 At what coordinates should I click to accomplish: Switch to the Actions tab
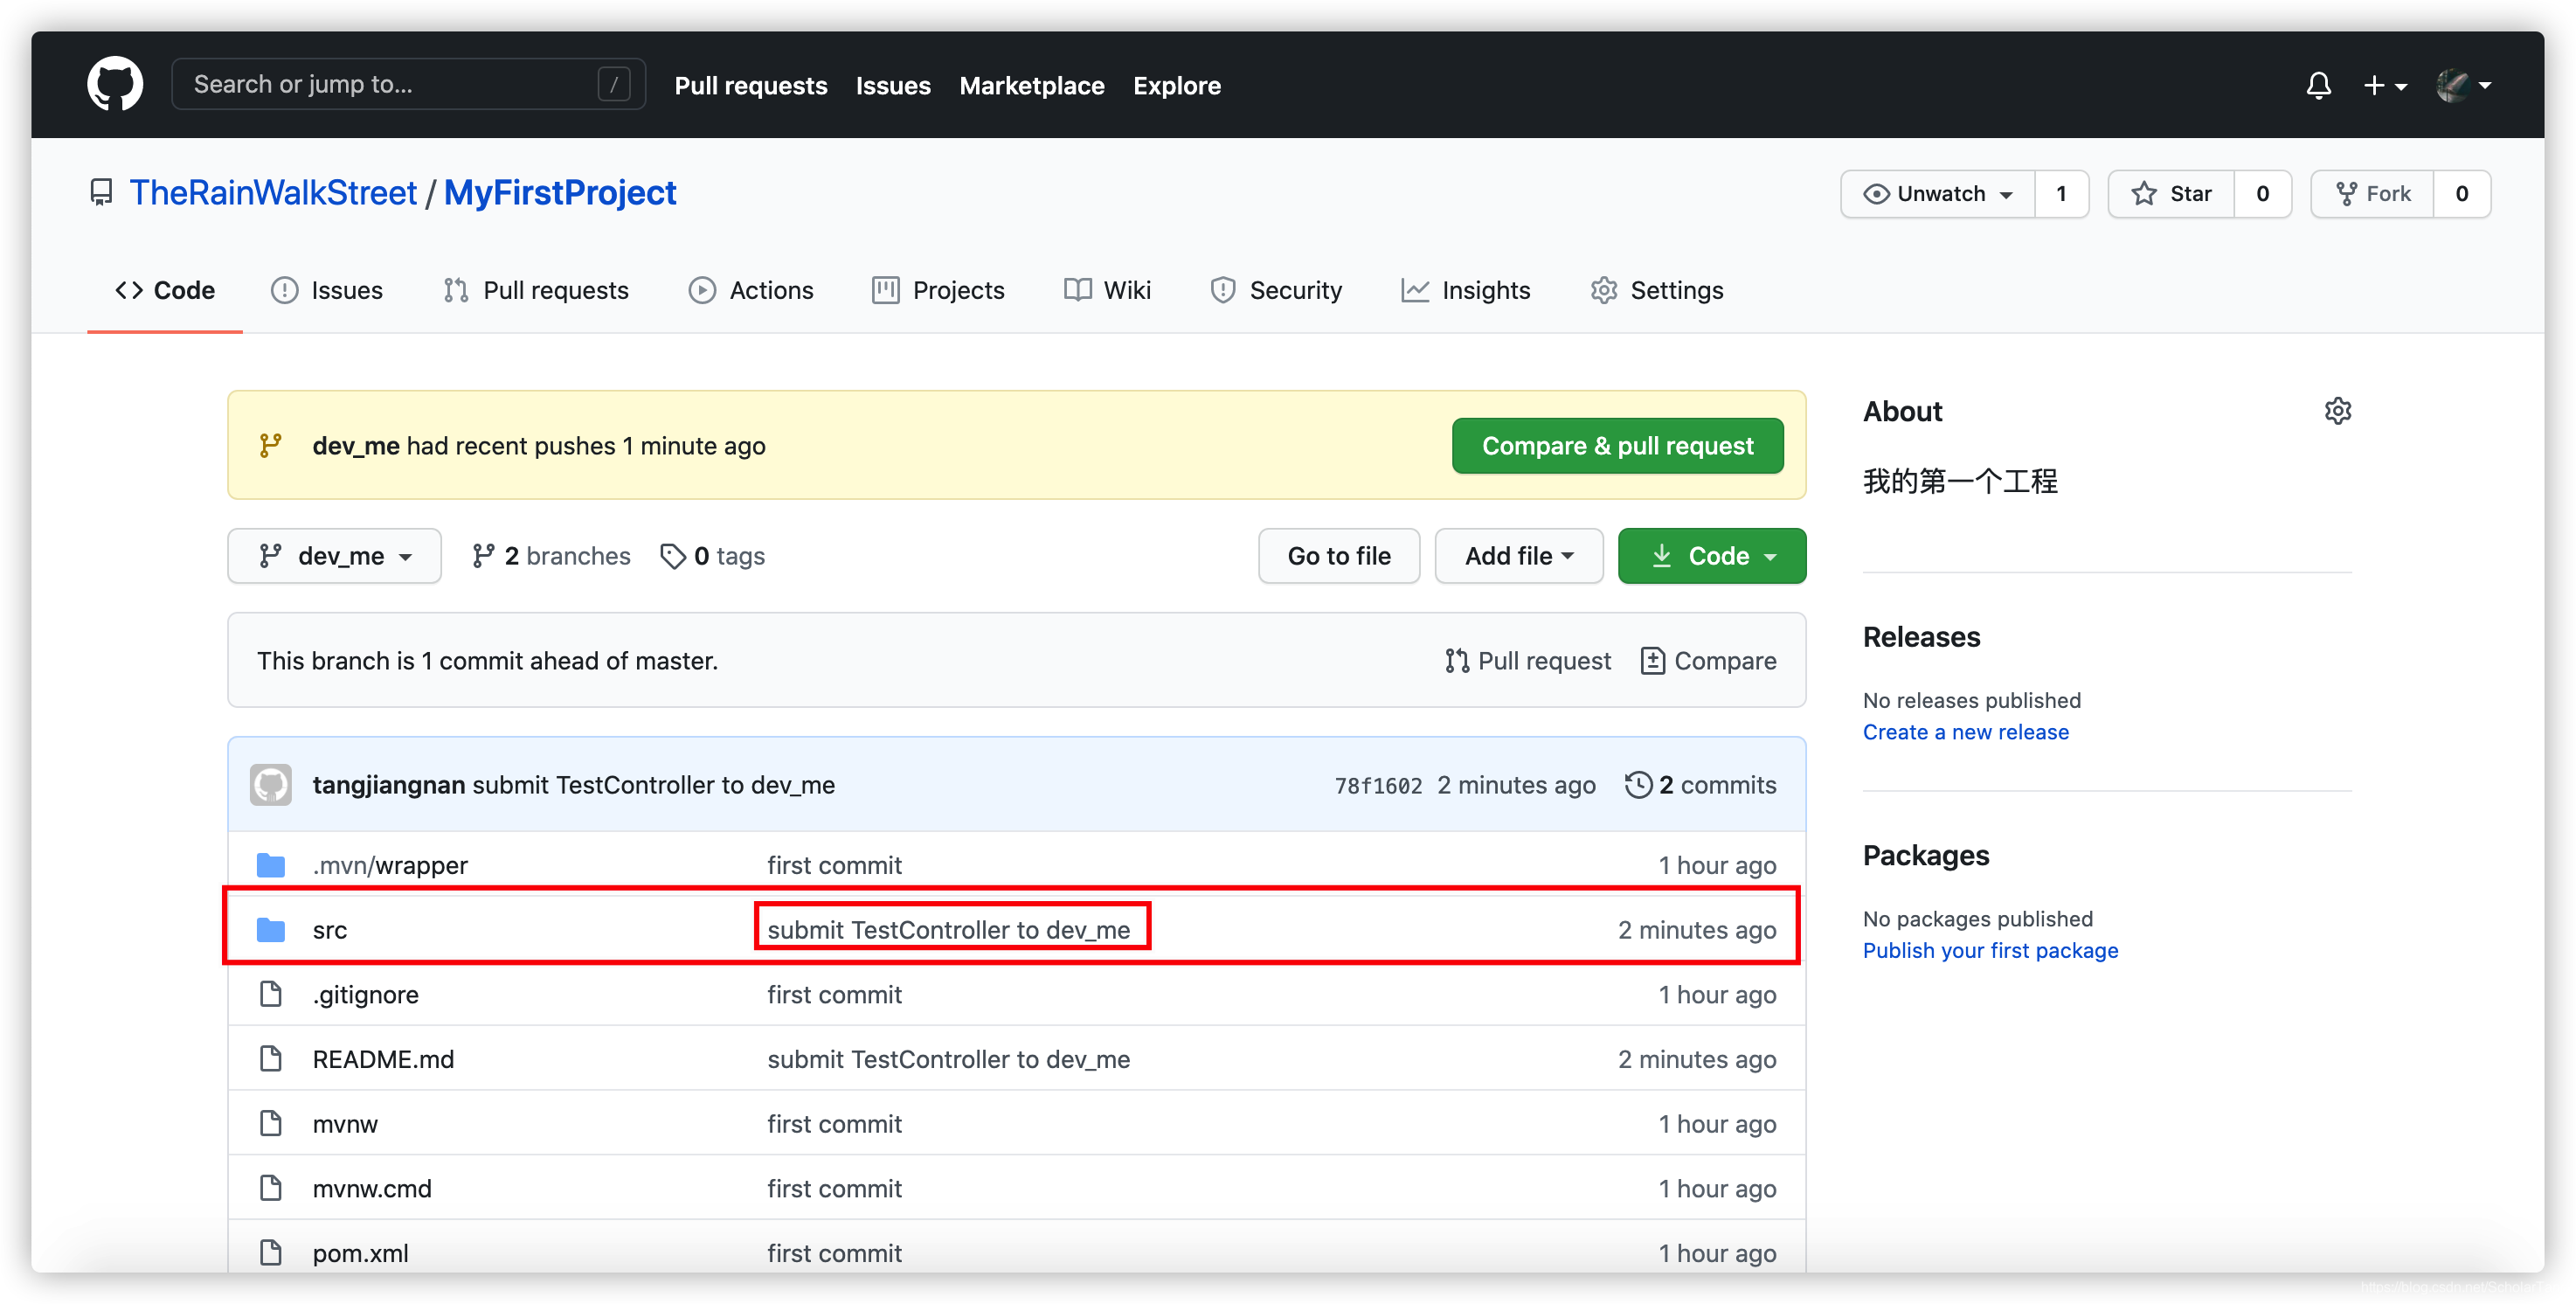click(x=751, y=290)
